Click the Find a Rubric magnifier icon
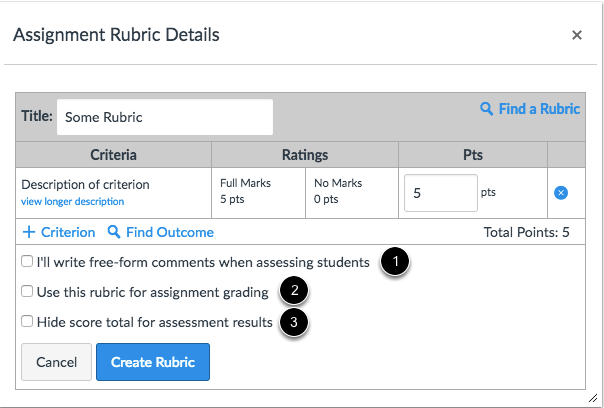Screen dimensions: 604x408 click(487, 109)
